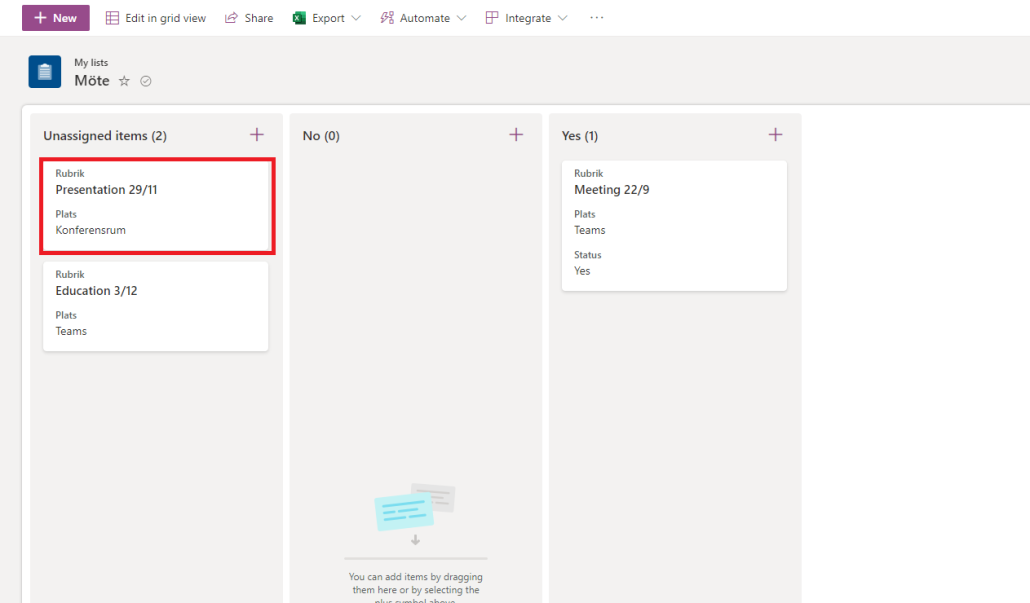Screen dimensions: 1030x603
Task: Click the Export label
Action: [328, 18]
